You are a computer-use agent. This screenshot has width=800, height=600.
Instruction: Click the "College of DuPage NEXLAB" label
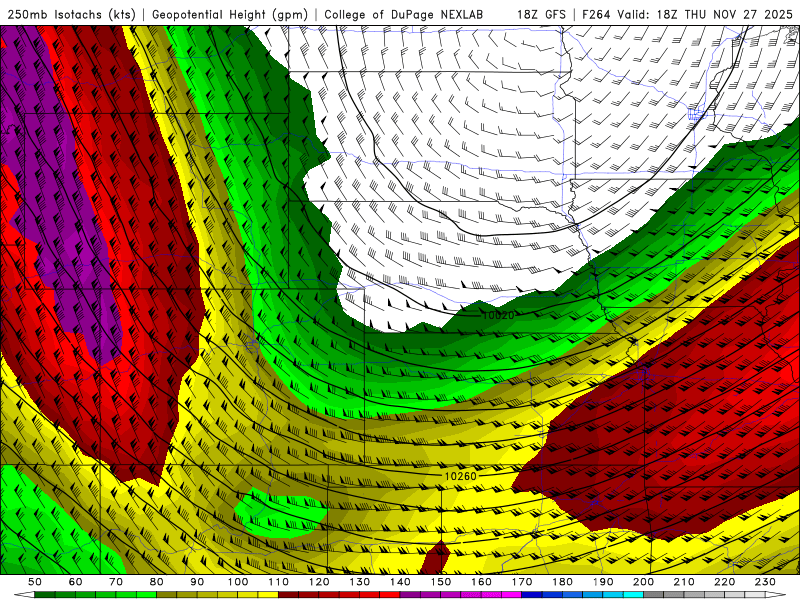[404, 15]
